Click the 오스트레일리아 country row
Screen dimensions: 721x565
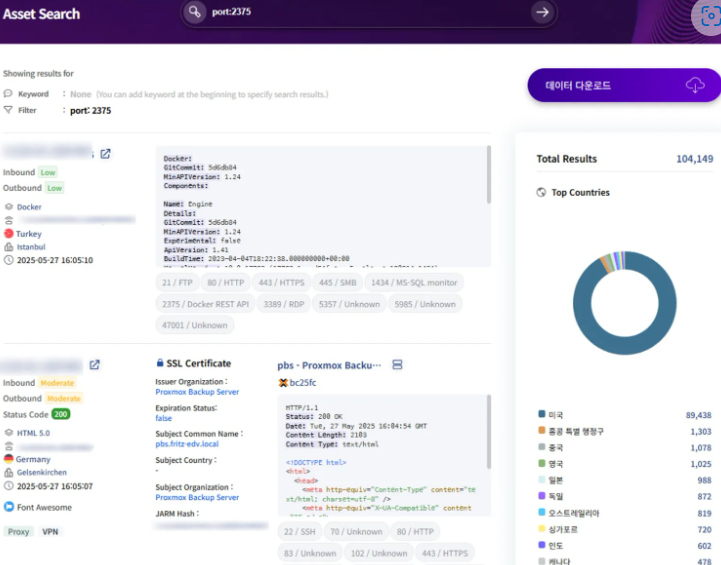pyautogui.click(x=624, y=513)
